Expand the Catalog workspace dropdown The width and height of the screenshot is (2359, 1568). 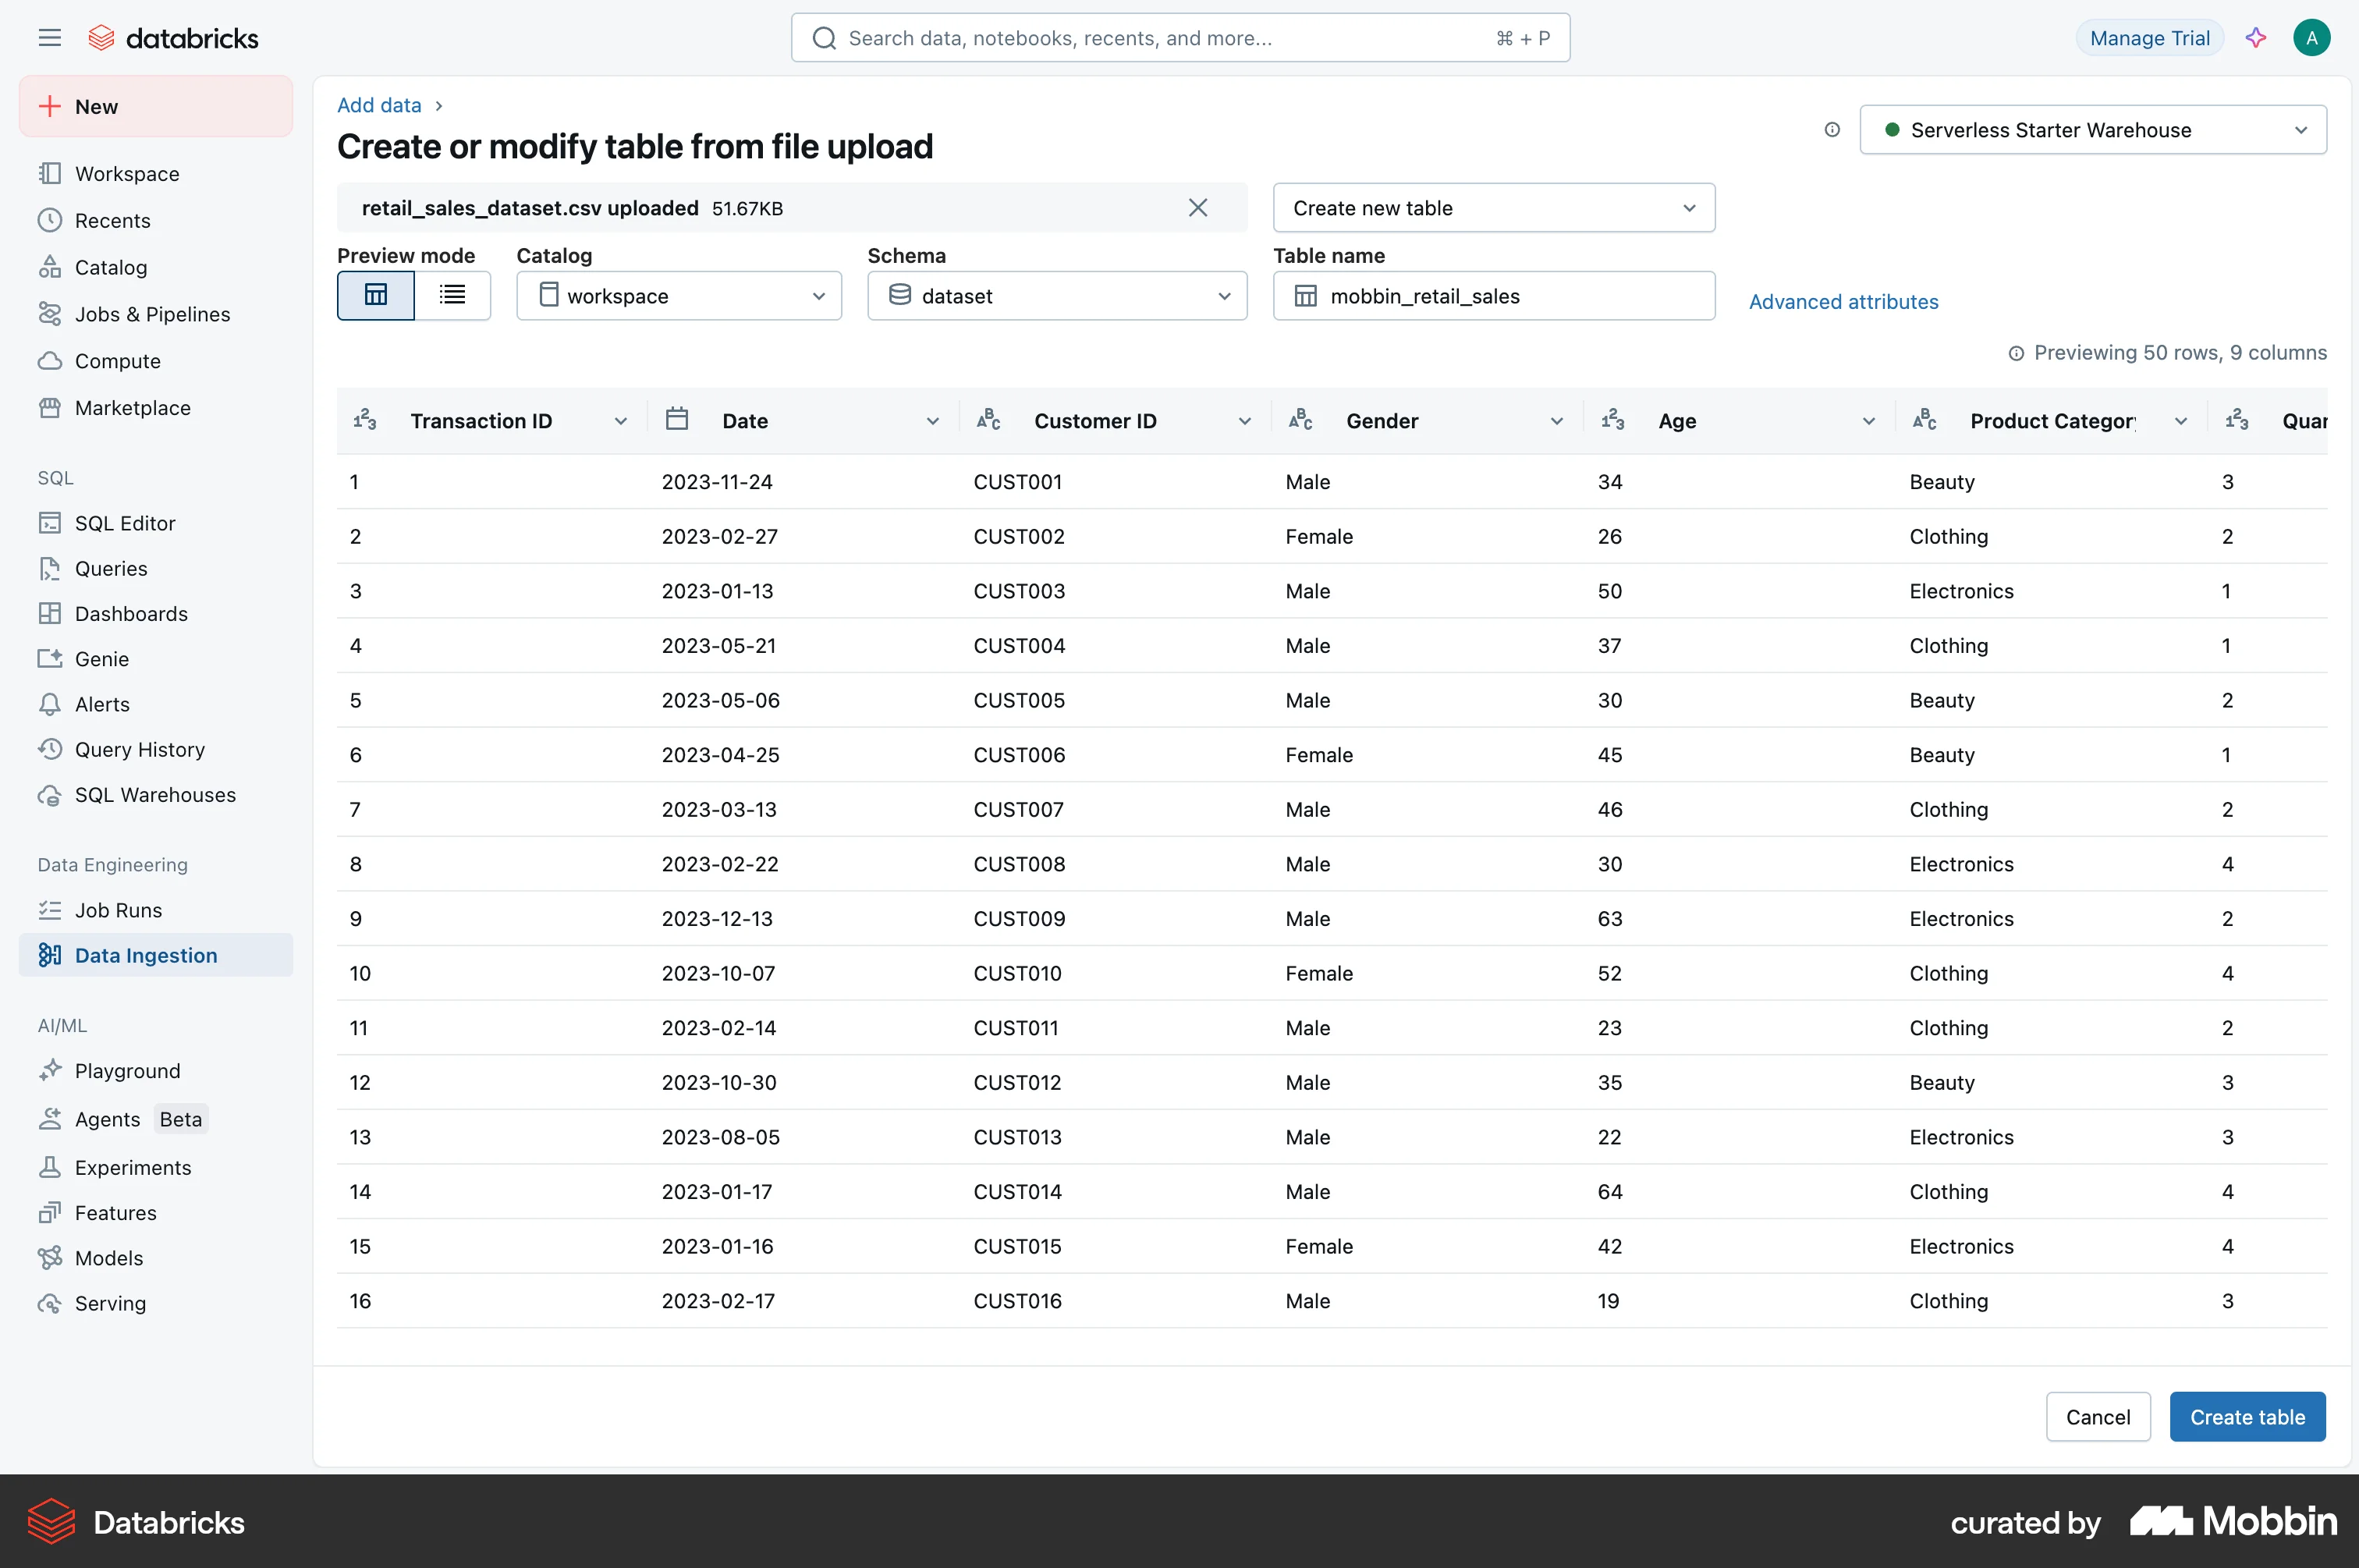pos(679,296)
